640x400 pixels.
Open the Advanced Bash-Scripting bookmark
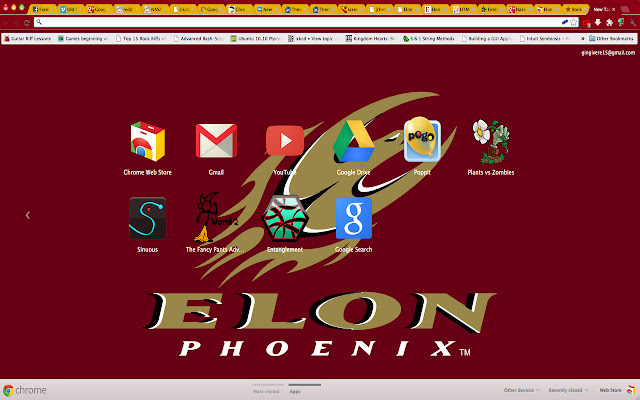(x=199, y=39)
